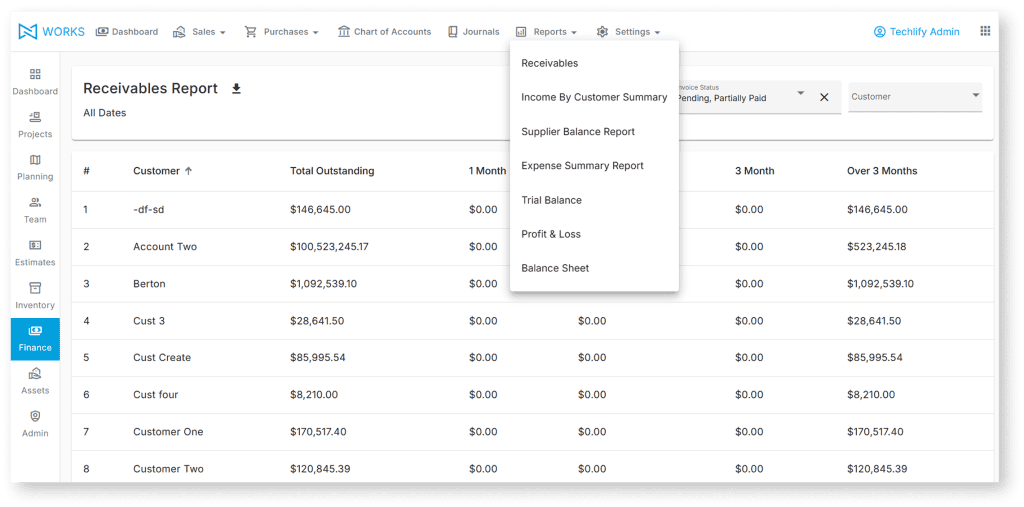
Task: Open the Invoice Status dropdown arrow
Action: click(801, 93)
